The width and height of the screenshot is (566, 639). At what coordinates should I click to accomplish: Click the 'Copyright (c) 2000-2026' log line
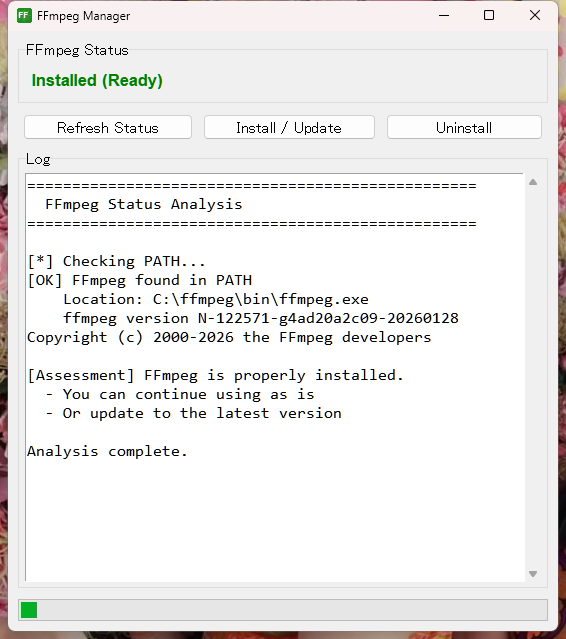point(229,337)
